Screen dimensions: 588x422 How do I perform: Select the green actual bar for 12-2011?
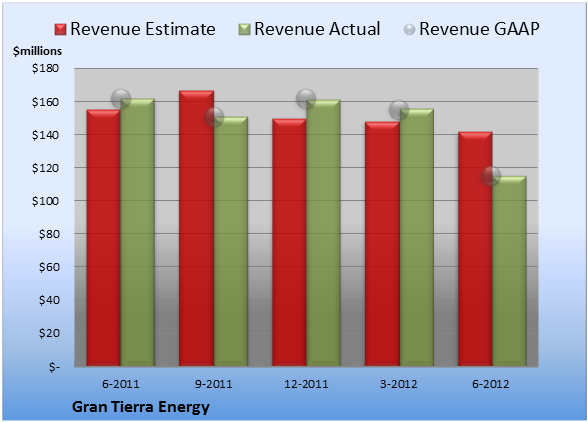[323, 233]
